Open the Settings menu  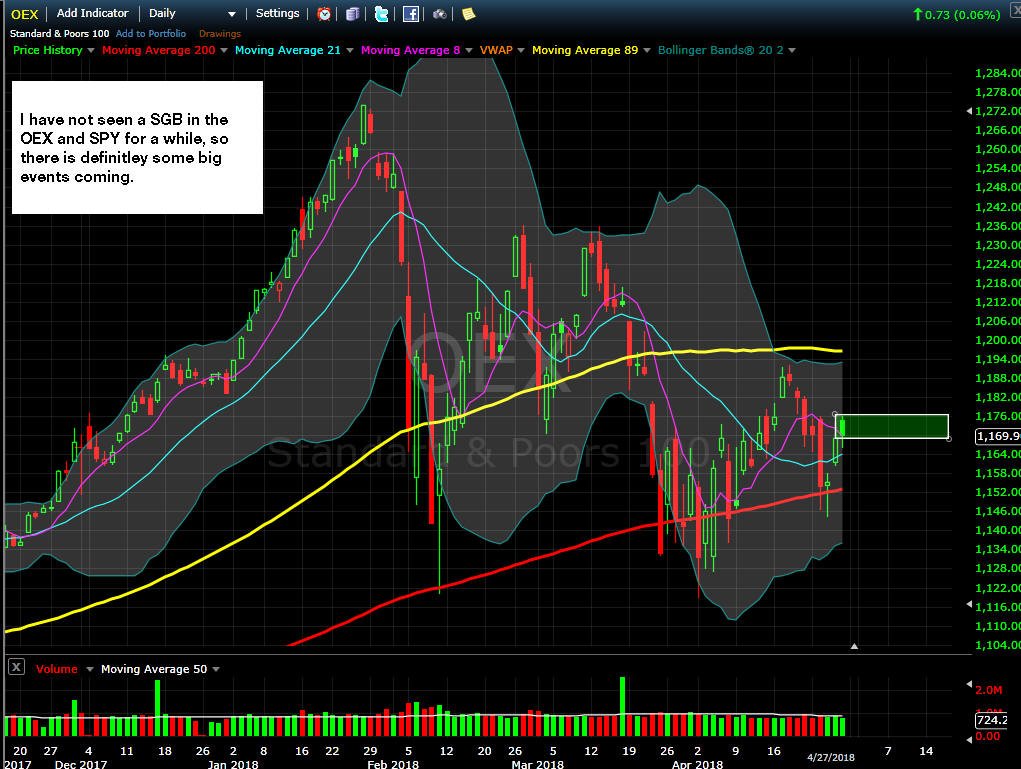point(277,13)
